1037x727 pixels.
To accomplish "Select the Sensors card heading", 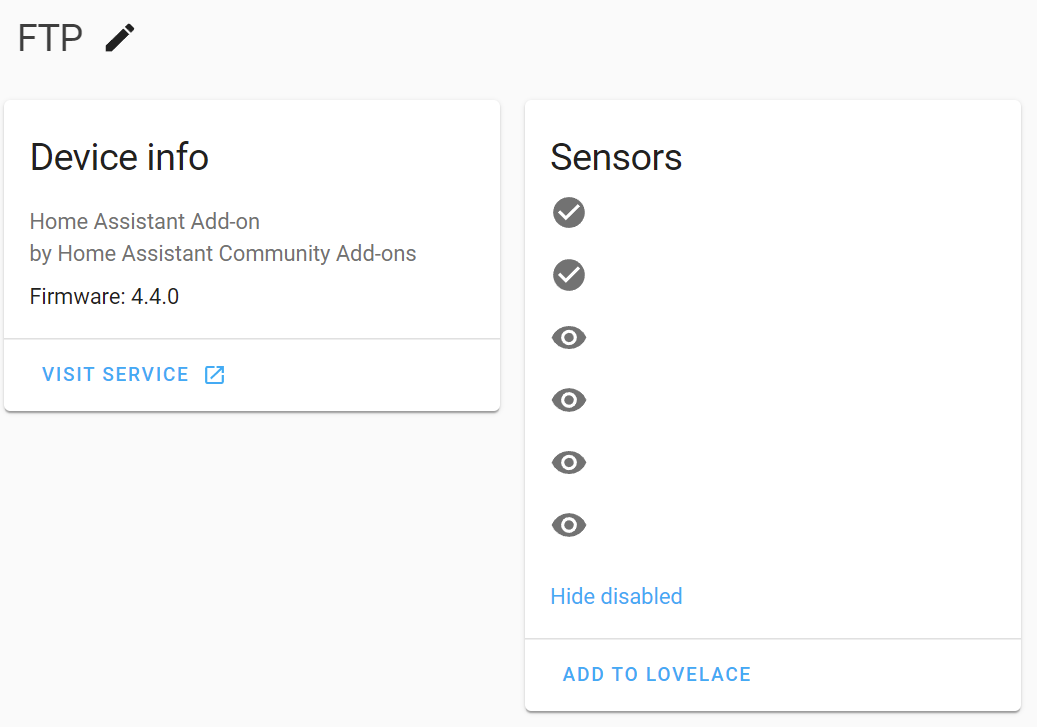I will [x=616, y=157].
